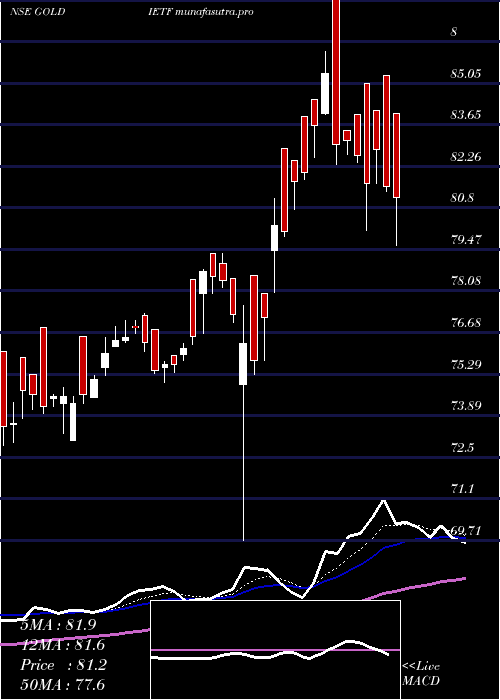Click the 85.05 price axis label
Viewport: 500px width, 700px height.
pos(466,73)
